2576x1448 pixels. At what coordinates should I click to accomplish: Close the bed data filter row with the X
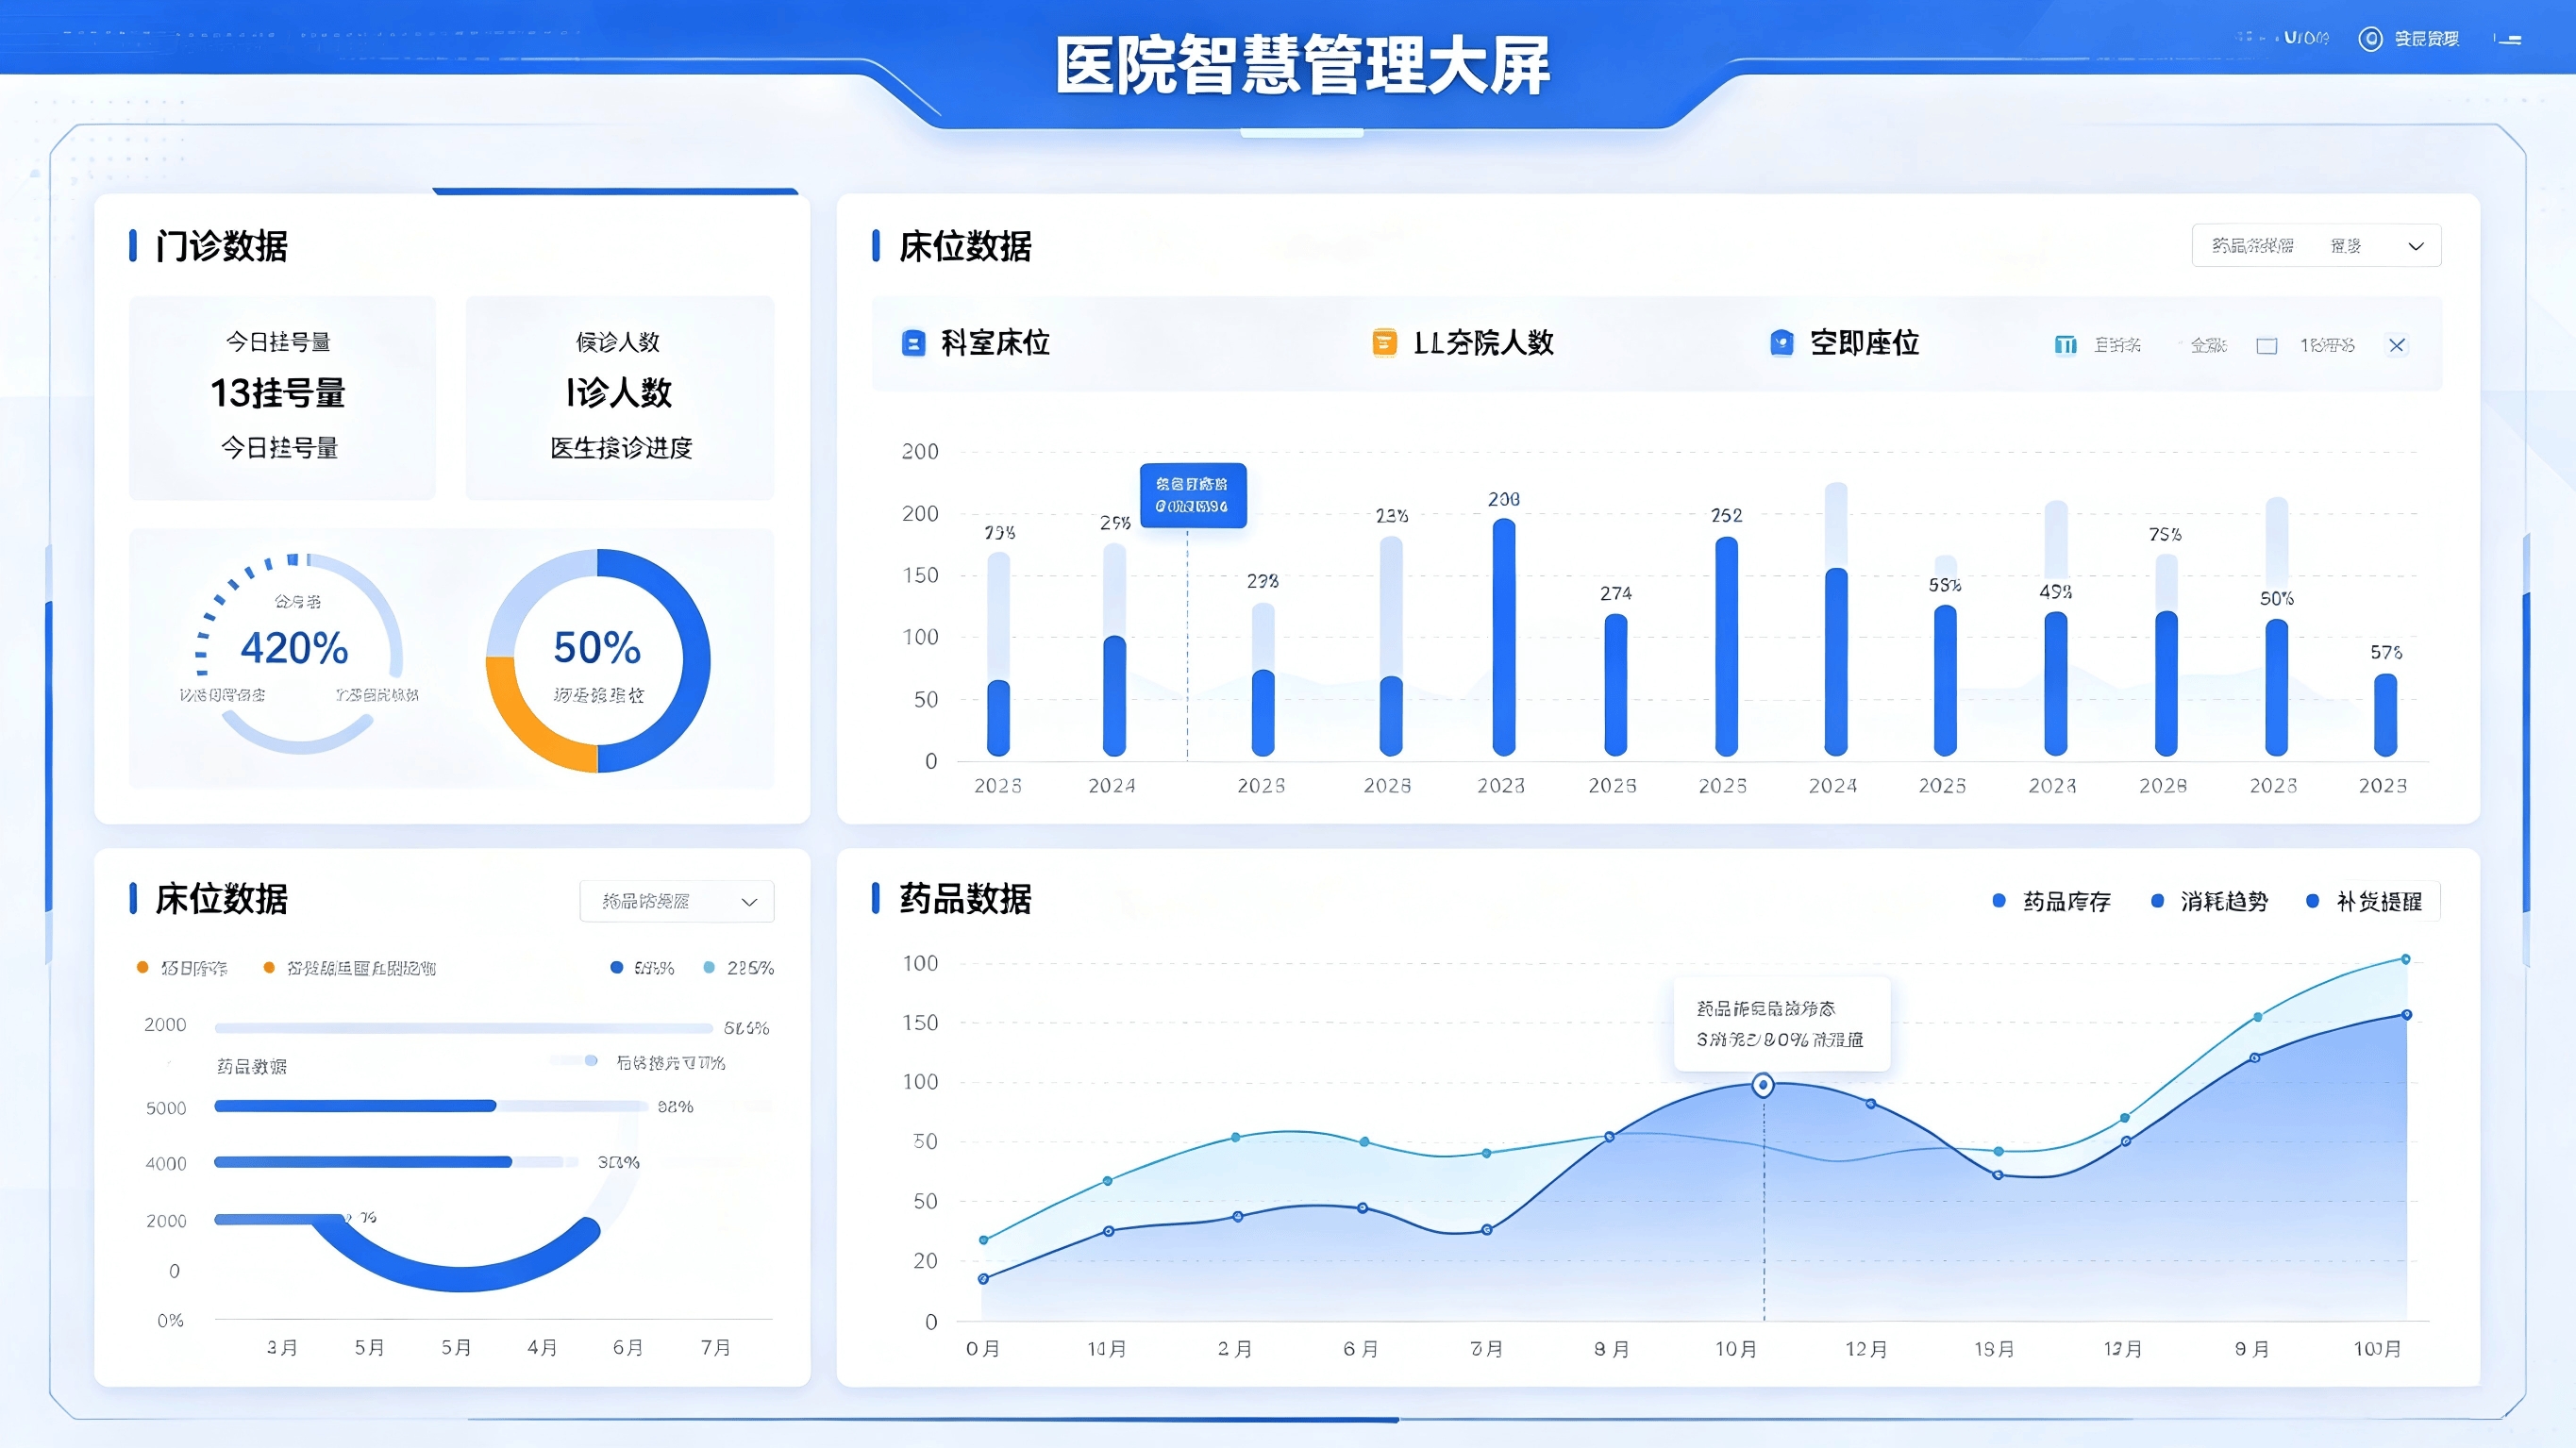2397,345
